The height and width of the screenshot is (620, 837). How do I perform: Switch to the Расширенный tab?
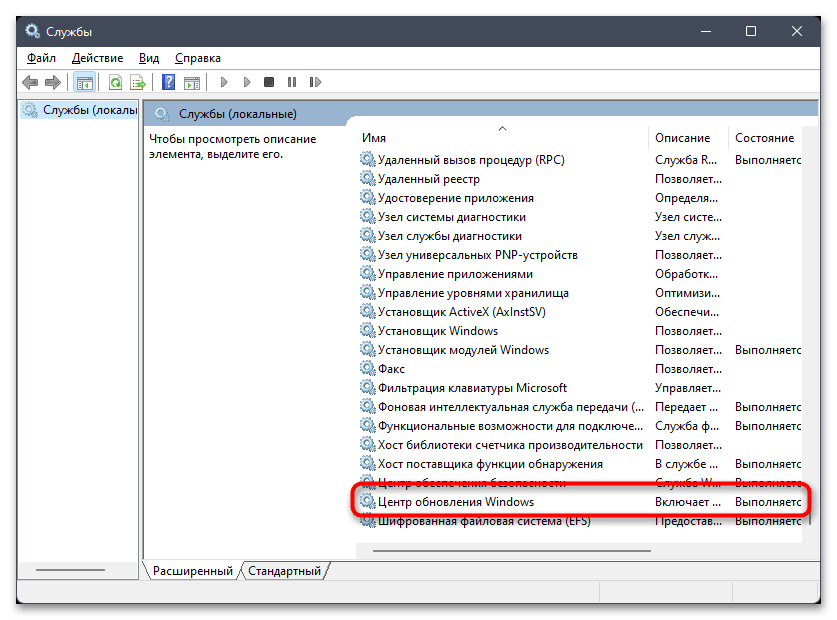click(x=193, y=571)
